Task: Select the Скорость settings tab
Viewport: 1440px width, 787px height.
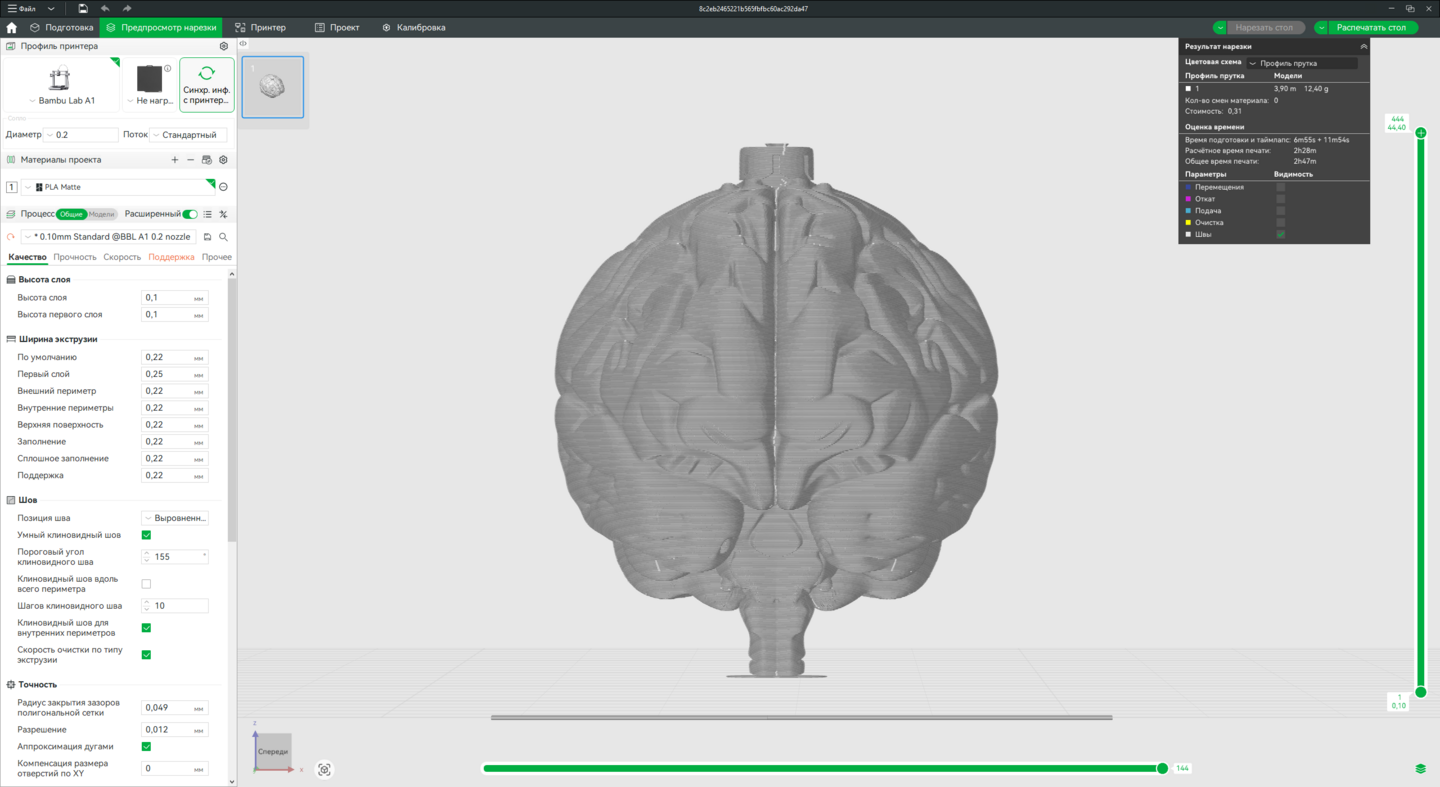Action: coord(122,257)
